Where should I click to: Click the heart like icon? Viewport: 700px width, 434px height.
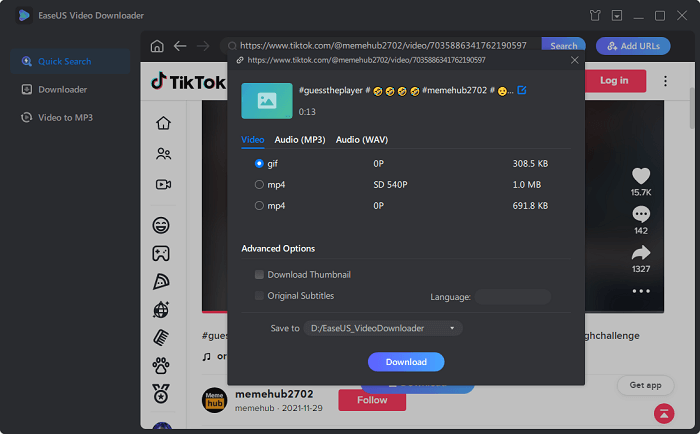click(x=641, y=176)
